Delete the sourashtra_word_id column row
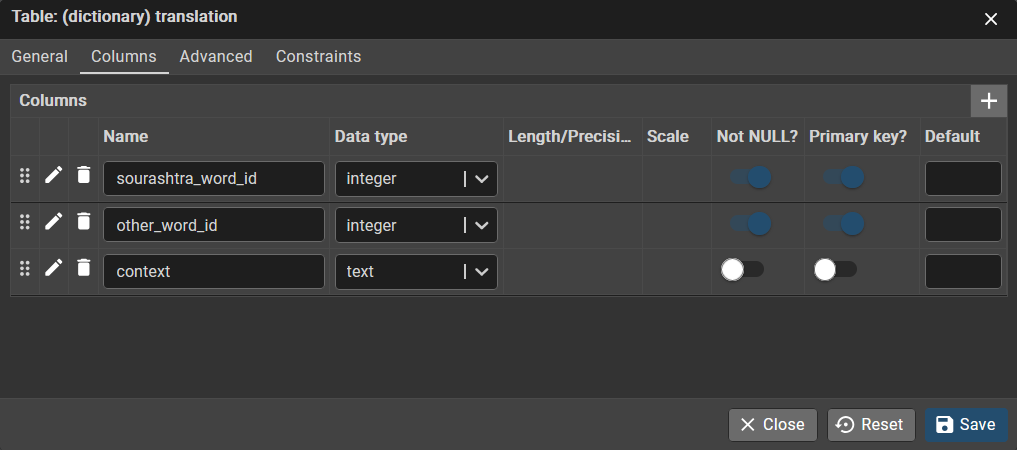 coord(84,174)
